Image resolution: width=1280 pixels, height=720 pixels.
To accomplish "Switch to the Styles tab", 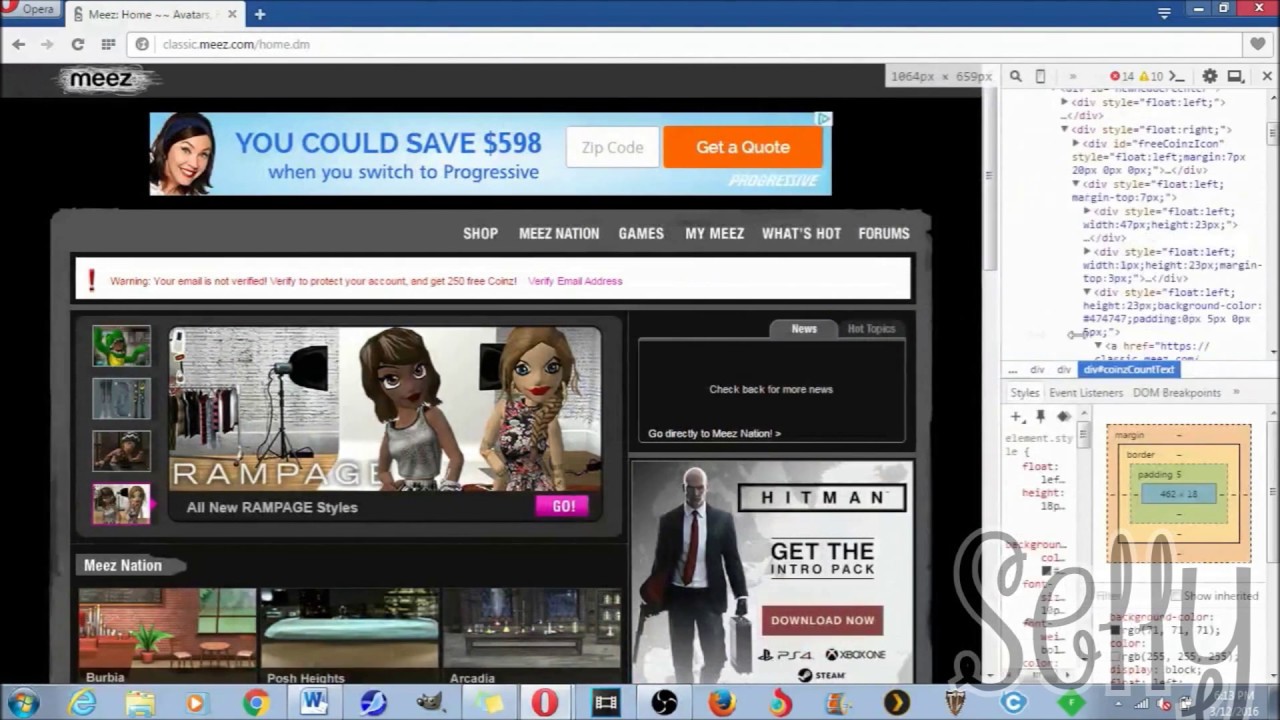I will (x=1024, y=393).
